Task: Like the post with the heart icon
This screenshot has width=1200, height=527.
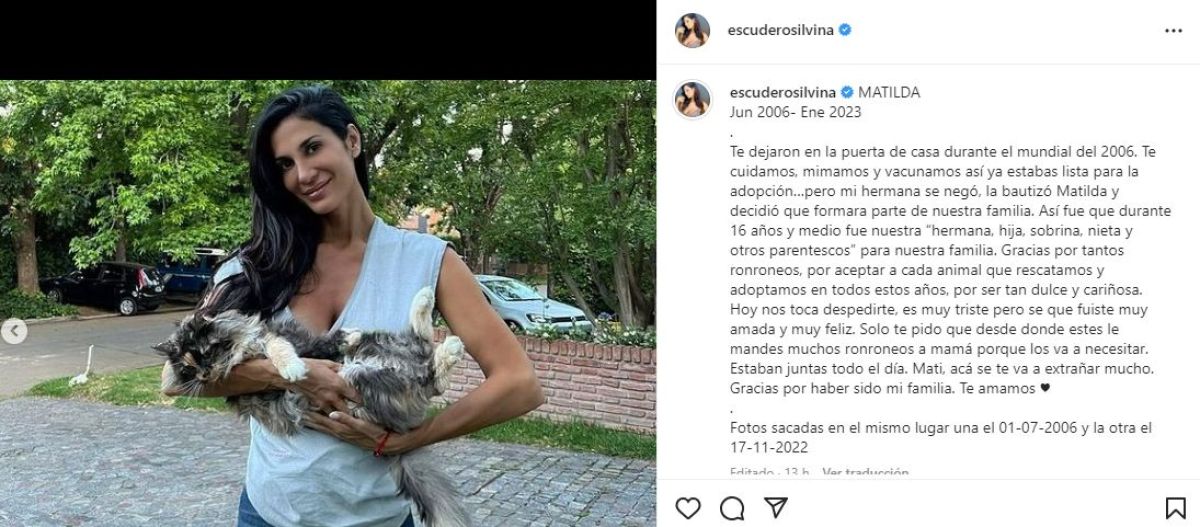Action: coord(688,507)
